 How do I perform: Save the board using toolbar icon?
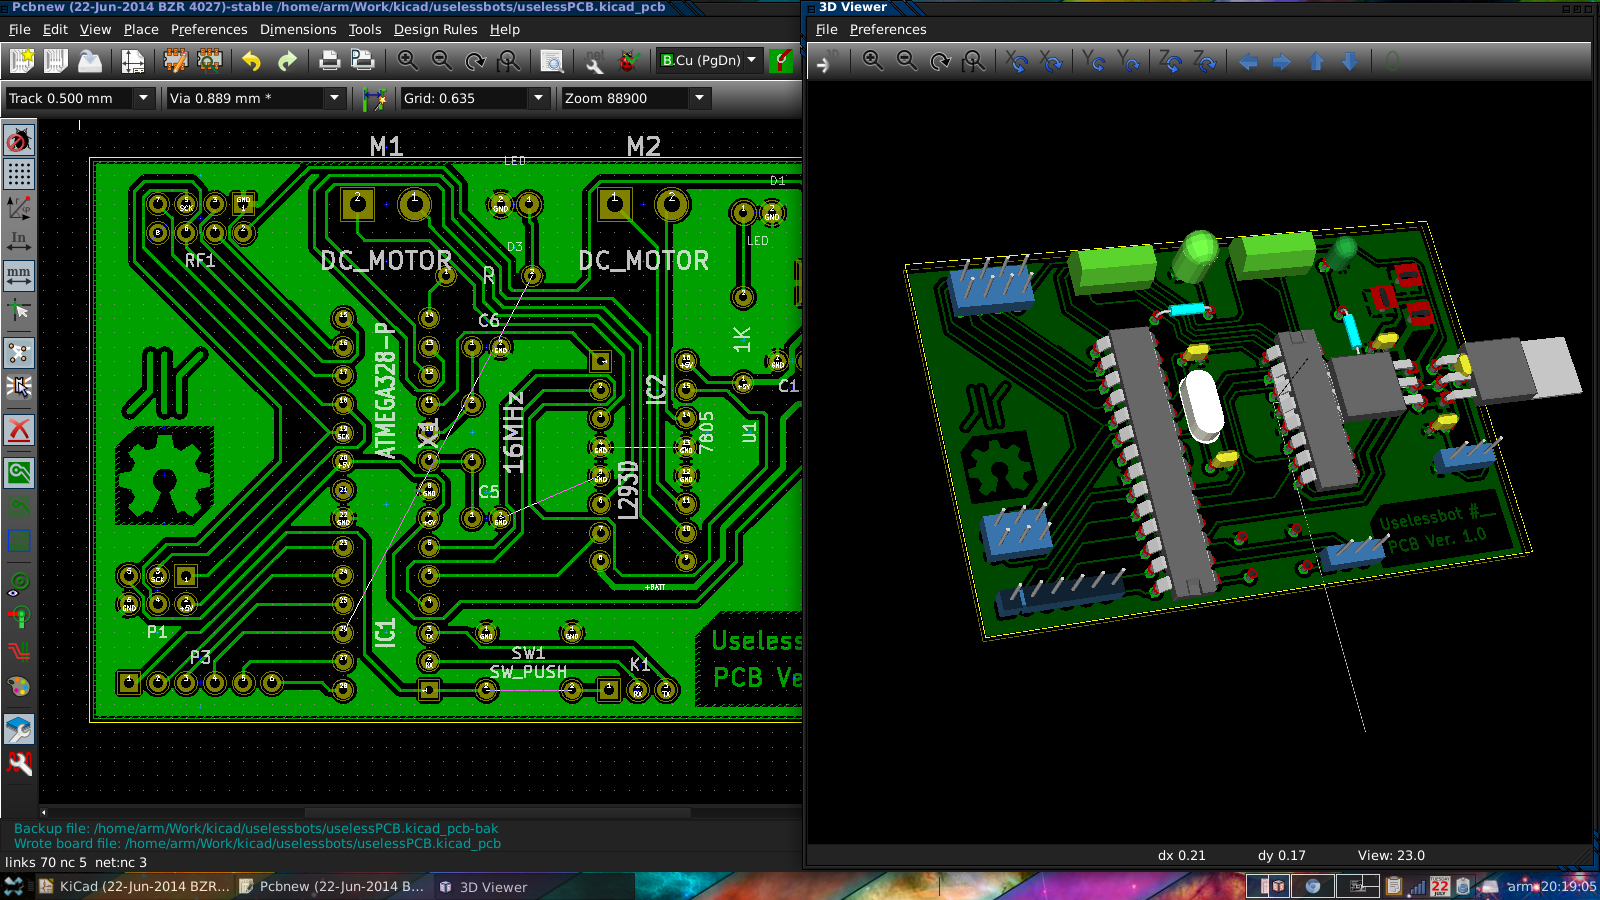(x=90, y=61)
